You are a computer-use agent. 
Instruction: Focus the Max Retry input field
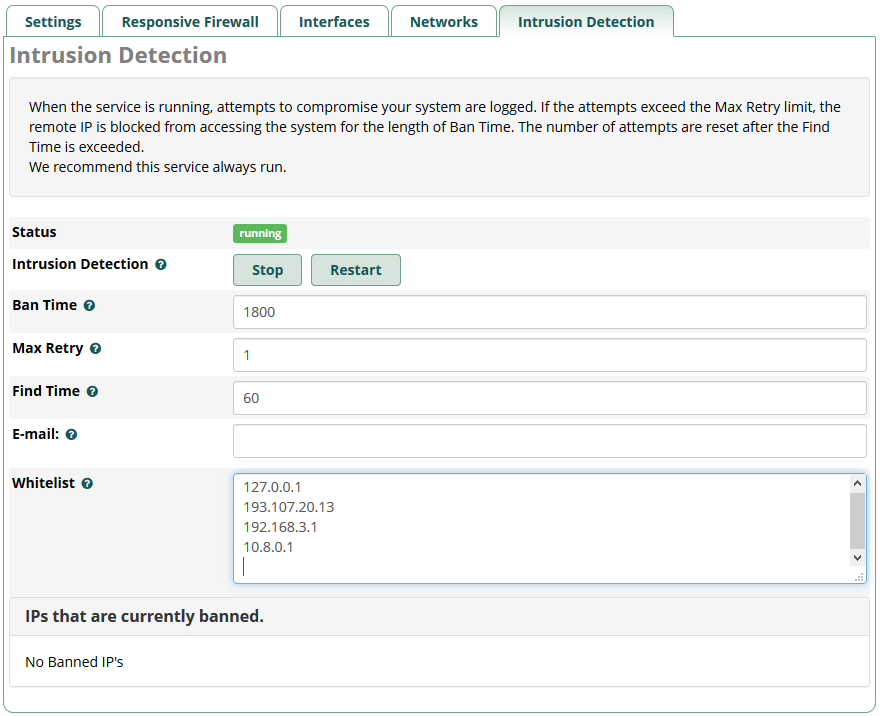coord(550,355)
